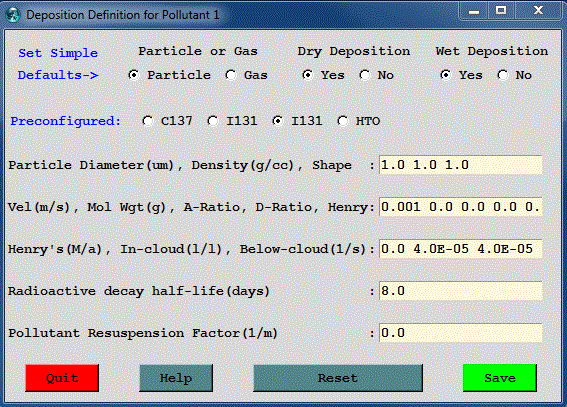Click the Reset button
567x407 pixels.
(x=338, y=378)
